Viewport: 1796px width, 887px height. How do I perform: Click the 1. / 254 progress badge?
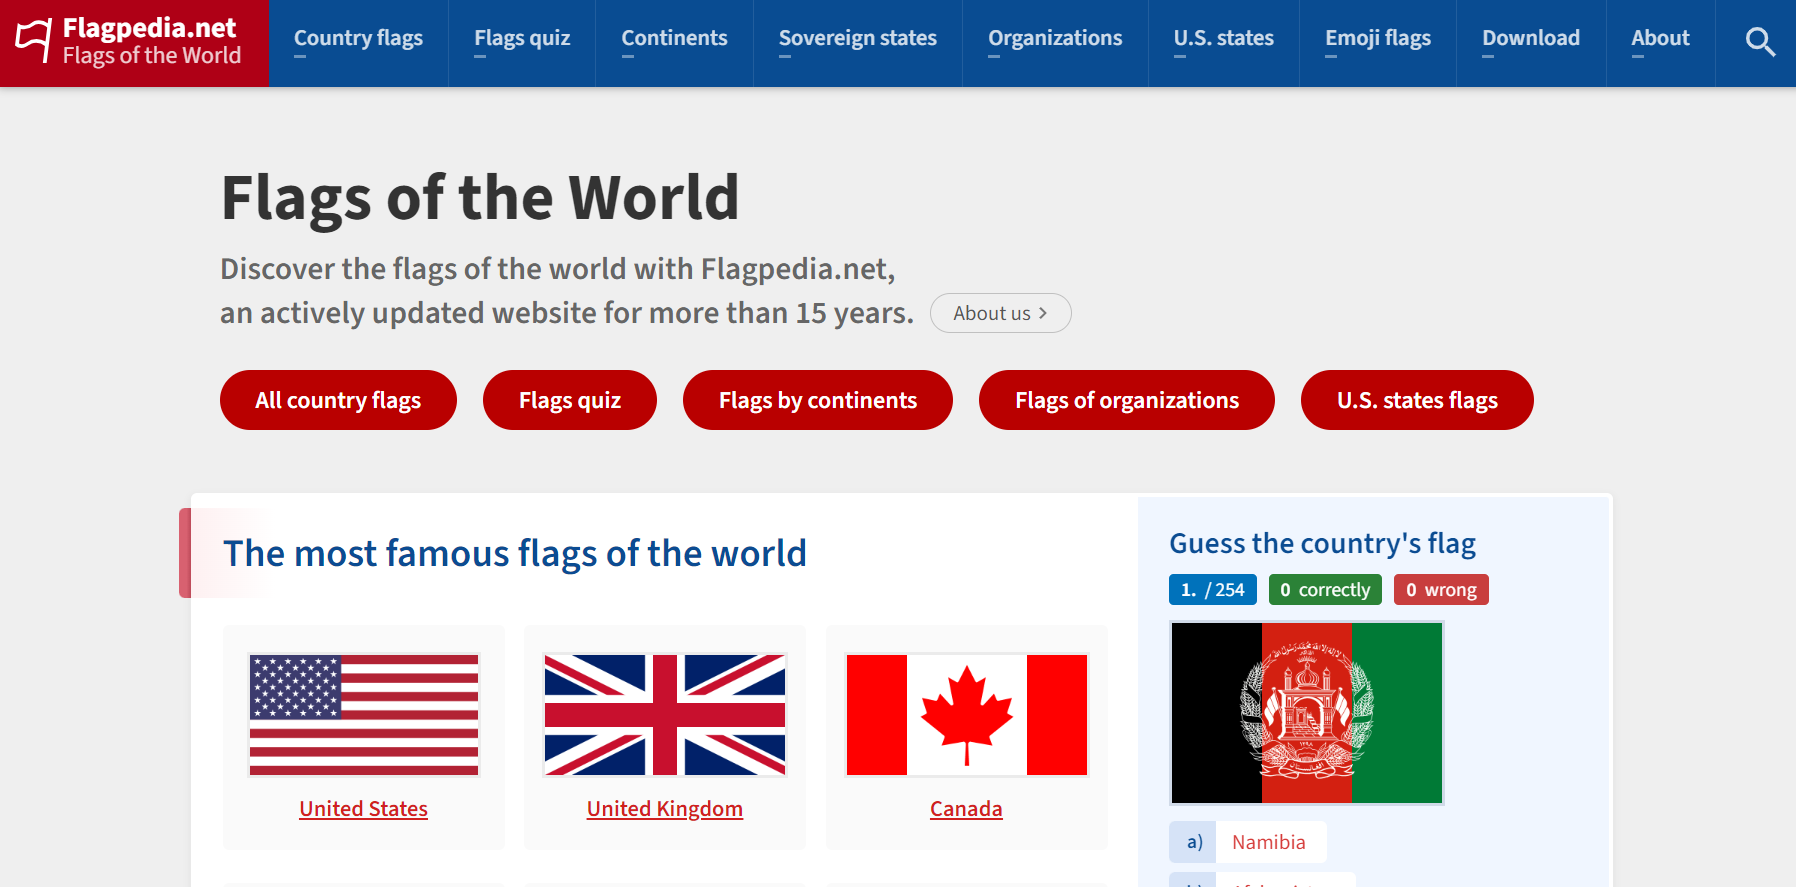[1213, 590]
